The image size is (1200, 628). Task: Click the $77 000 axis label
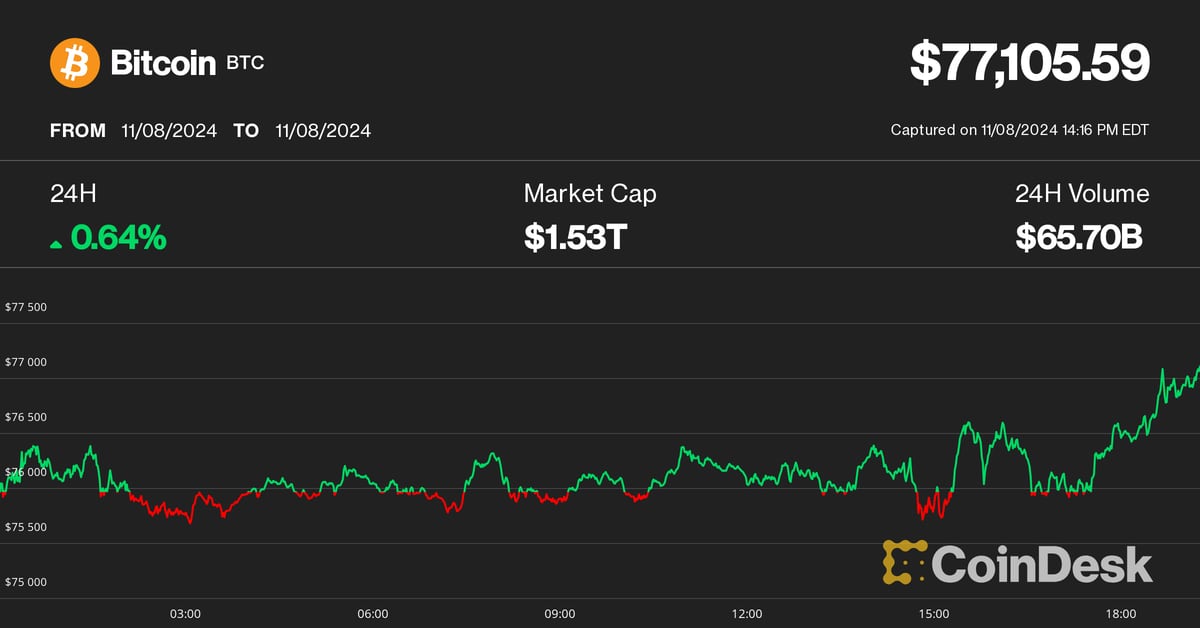(28, 362)
